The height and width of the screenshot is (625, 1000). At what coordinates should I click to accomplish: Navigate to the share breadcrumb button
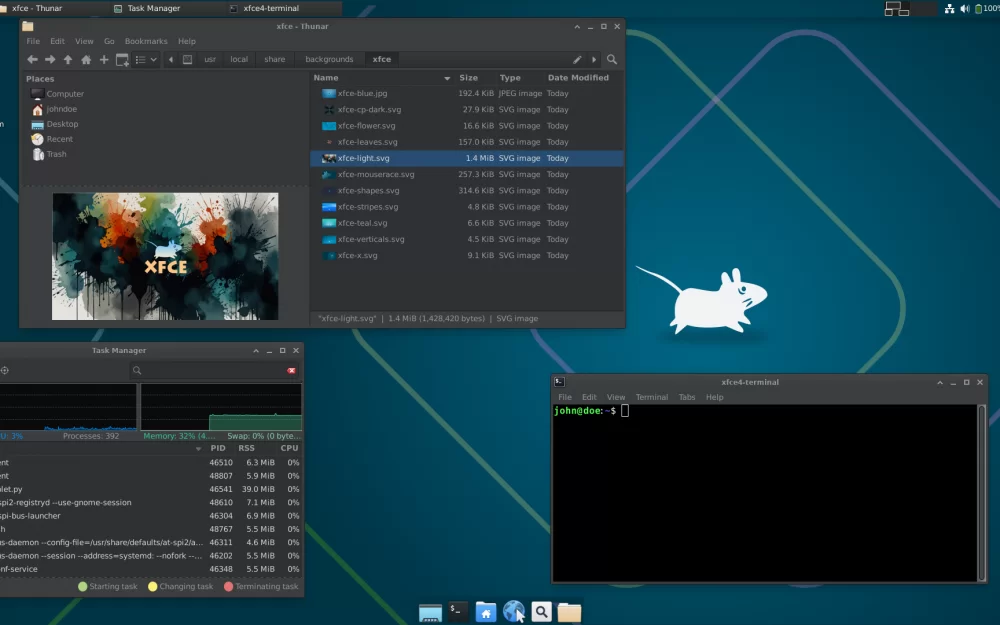coord(273,59)
